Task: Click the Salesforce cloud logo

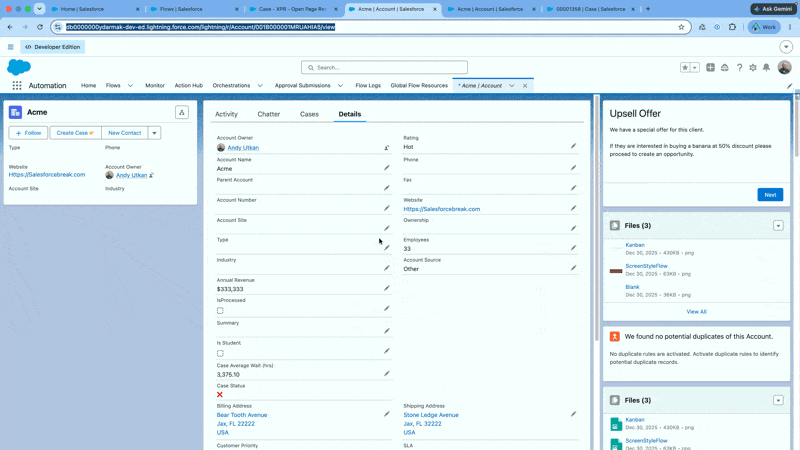Action: pos(19,67)
